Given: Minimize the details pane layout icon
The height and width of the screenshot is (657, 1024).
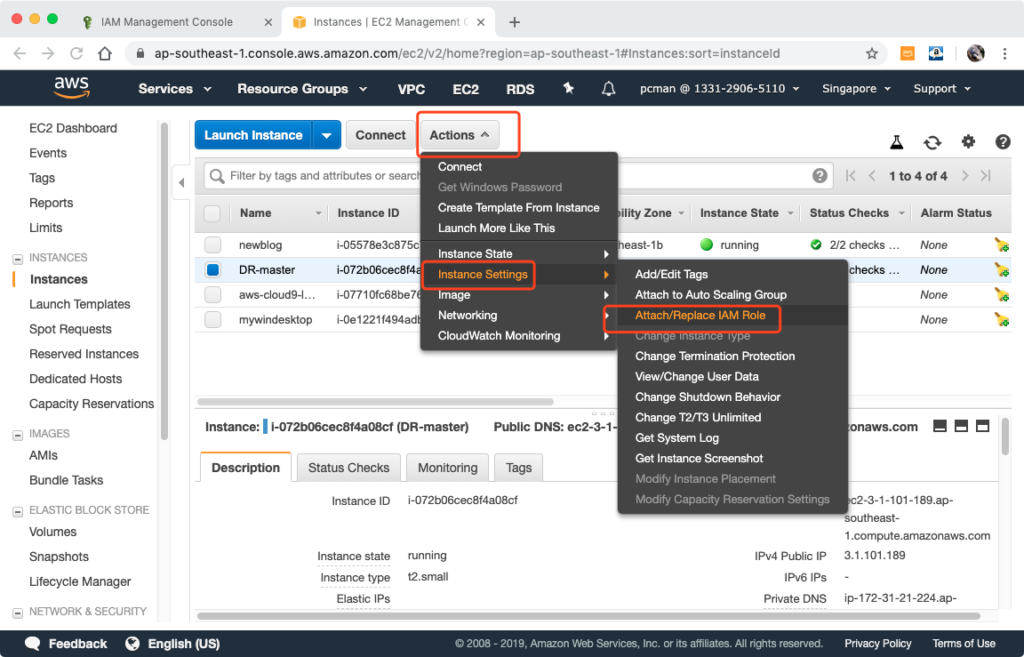Looking at the screenshot, I should pos(940,426).
